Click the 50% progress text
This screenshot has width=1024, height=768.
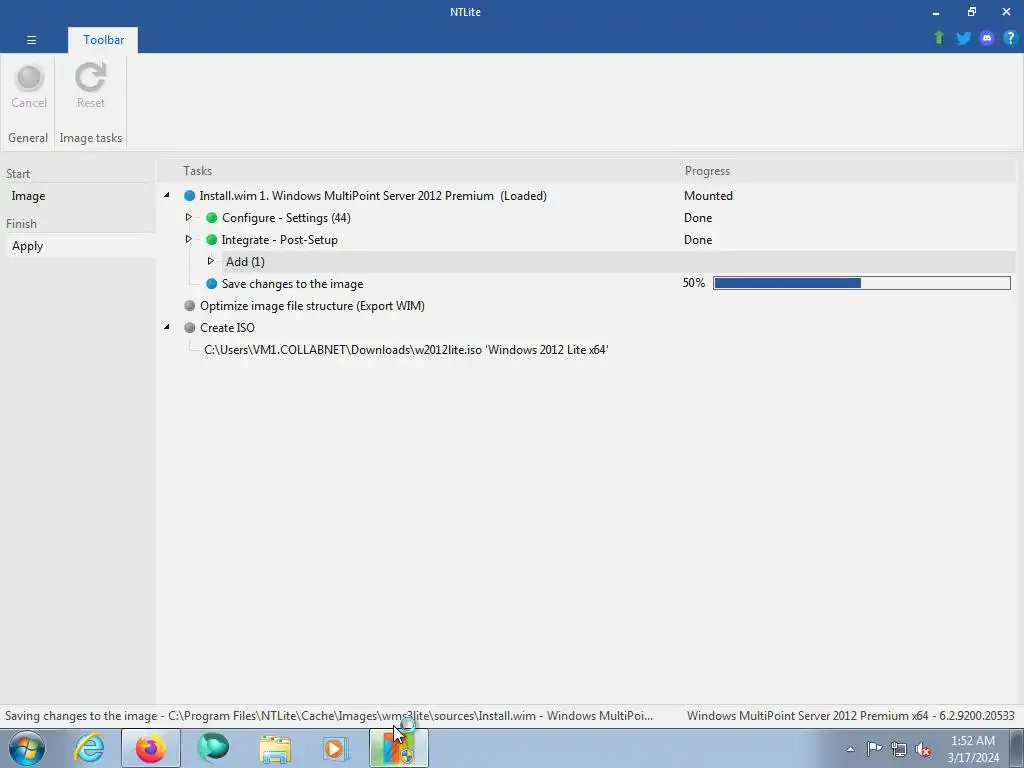[x=694, y=283]
